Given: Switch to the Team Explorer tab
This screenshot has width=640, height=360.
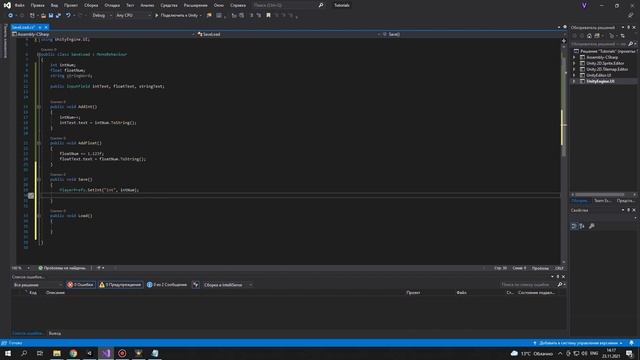Looking at the screenshot, I should 602,200.
